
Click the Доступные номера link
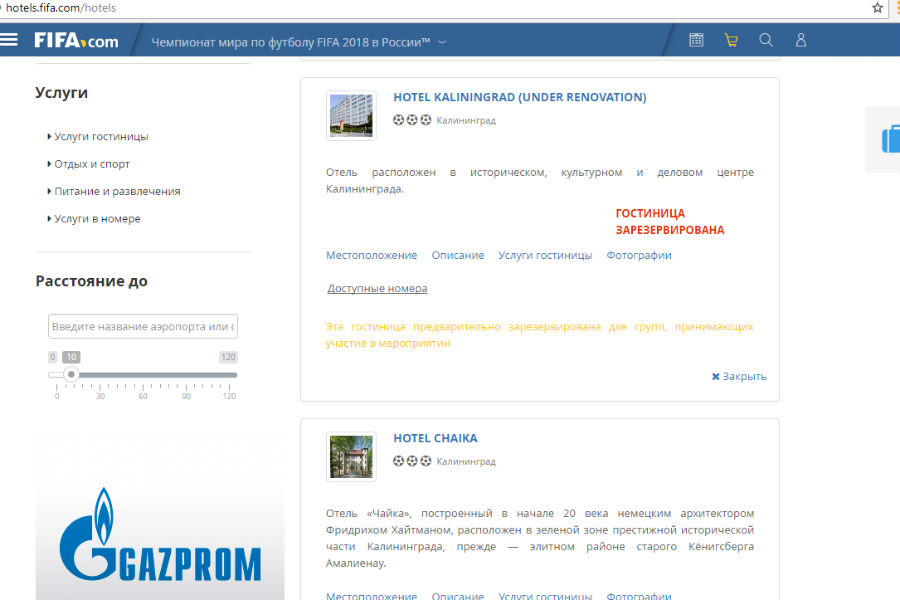377,288
